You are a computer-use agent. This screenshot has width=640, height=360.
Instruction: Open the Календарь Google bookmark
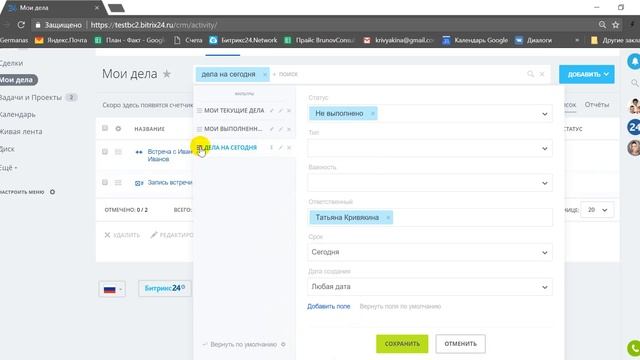click(475, 40)
